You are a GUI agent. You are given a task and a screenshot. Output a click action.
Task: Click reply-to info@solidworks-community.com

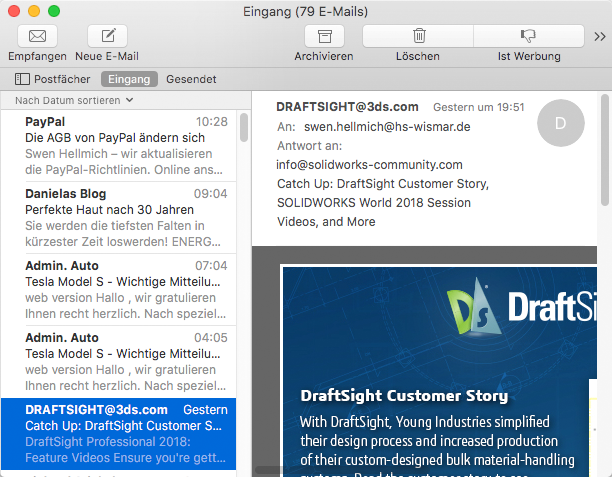coord(369,165)
